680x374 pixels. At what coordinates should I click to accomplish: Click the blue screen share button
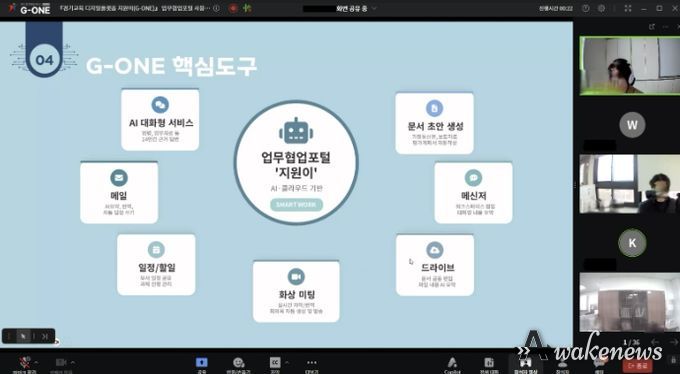(x=202, y=362)
